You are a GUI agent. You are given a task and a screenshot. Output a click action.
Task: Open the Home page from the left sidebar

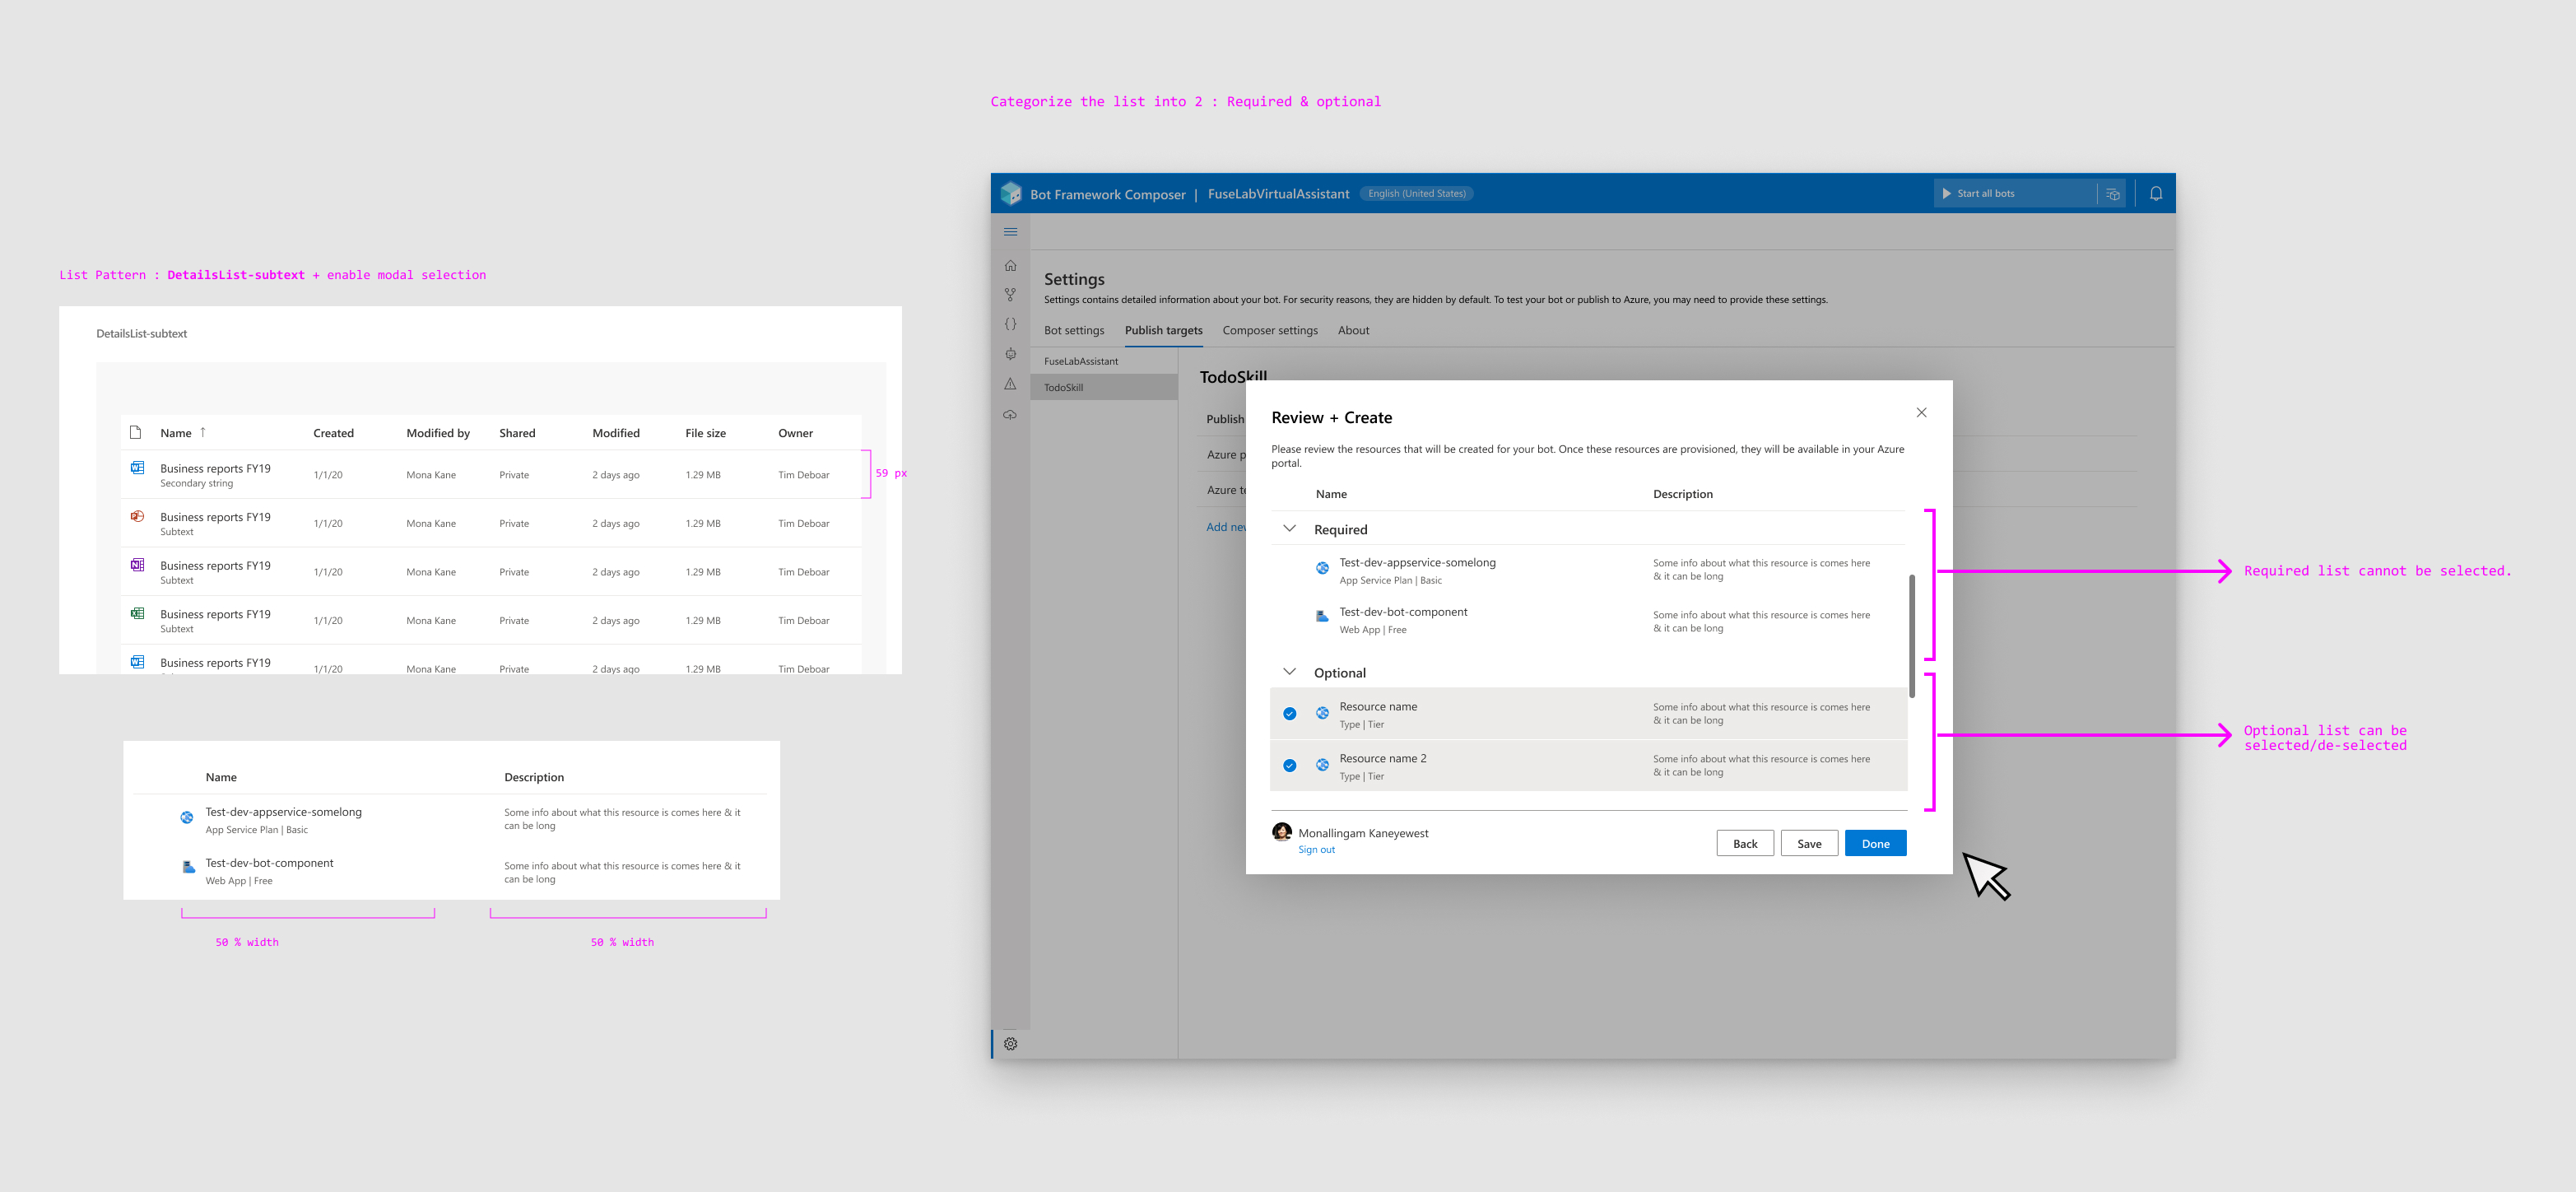(1011, 264)
